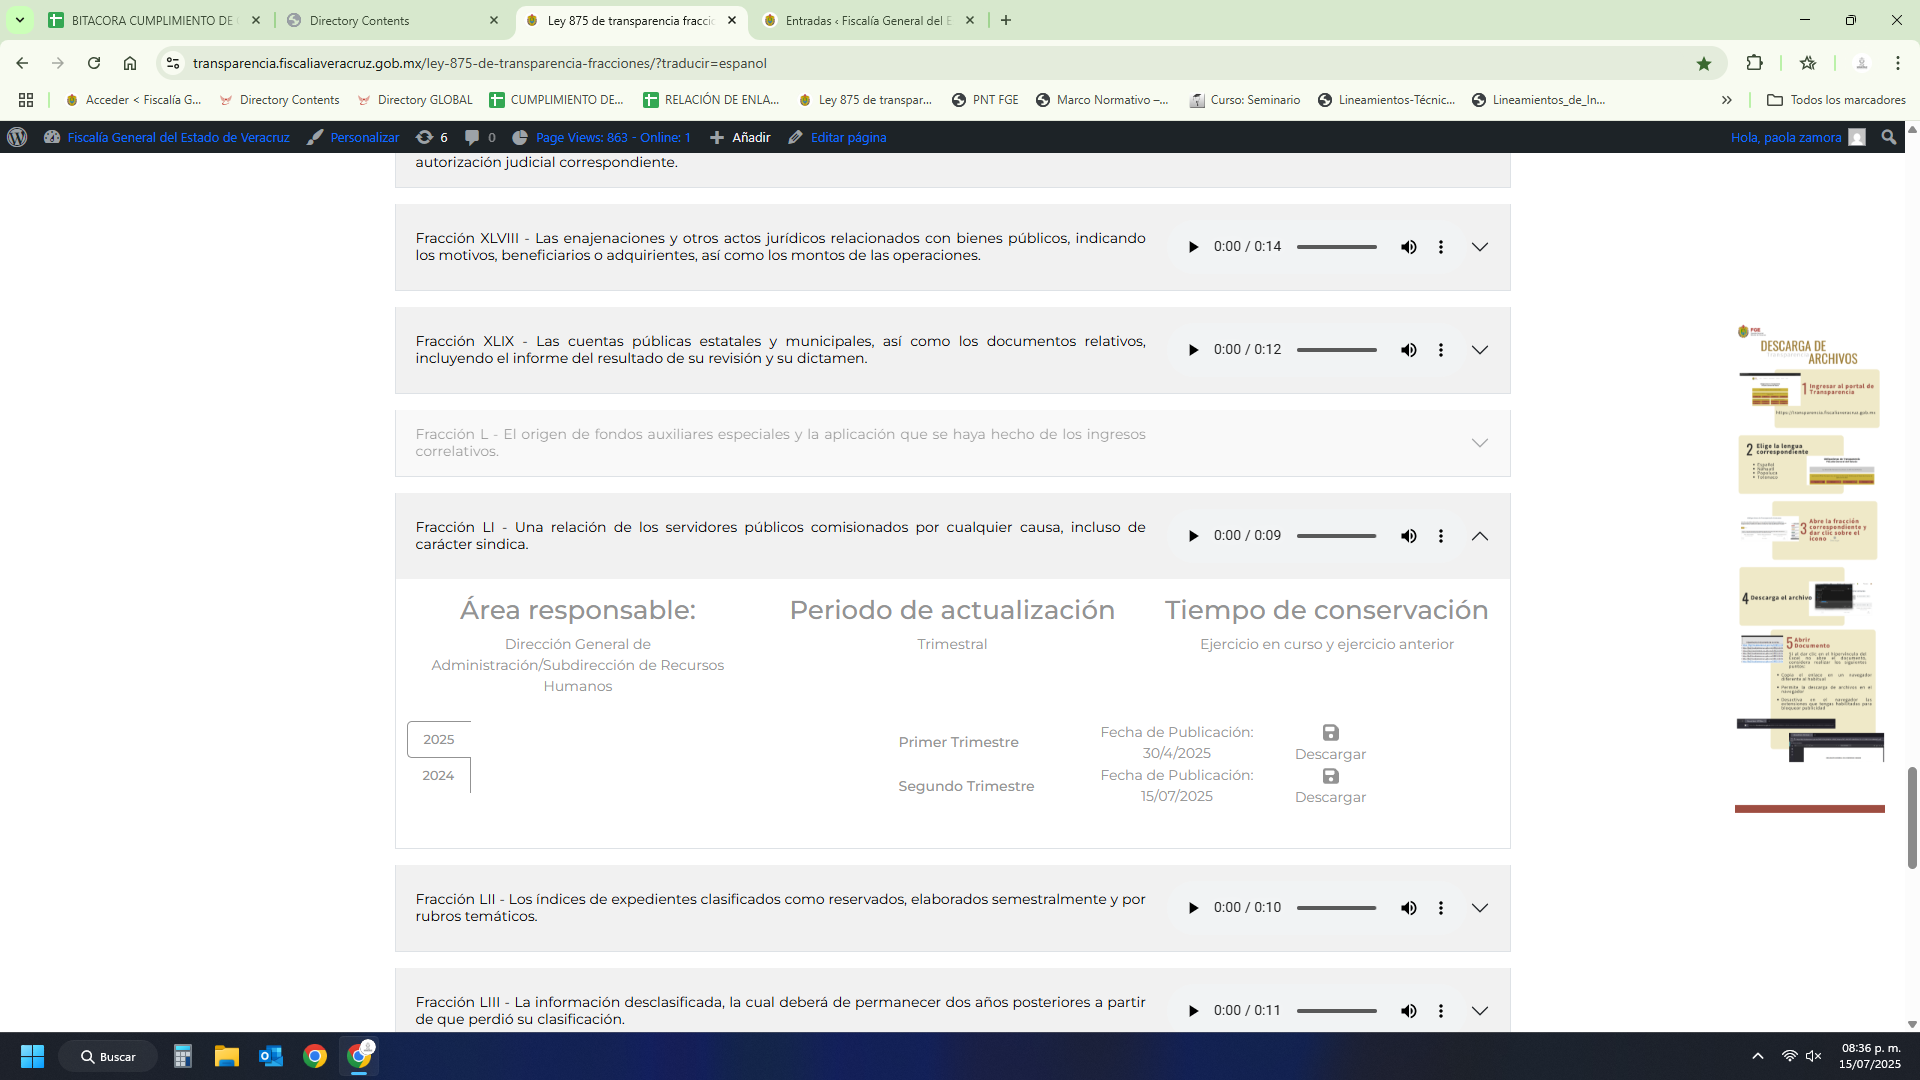Bookmark star icon in address bar
This screenshot has height=1080, width=1920.
[1703, 63]
